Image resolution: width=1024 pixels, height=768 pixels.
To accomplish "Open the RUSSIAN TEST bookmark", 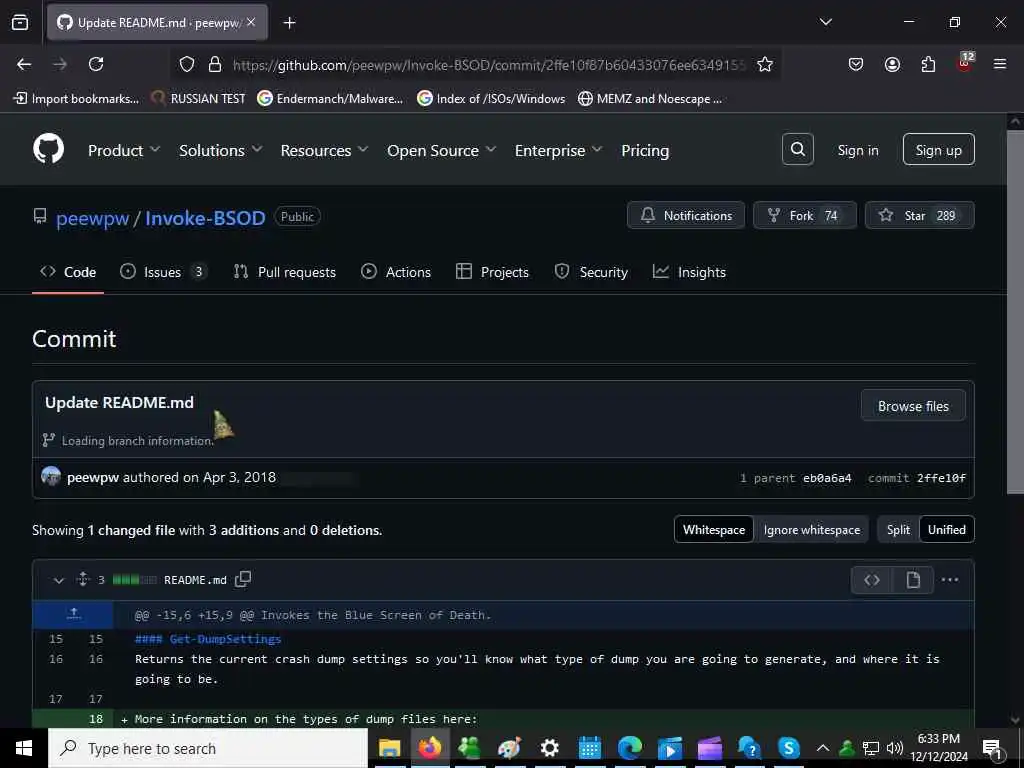I will (199, 99).
